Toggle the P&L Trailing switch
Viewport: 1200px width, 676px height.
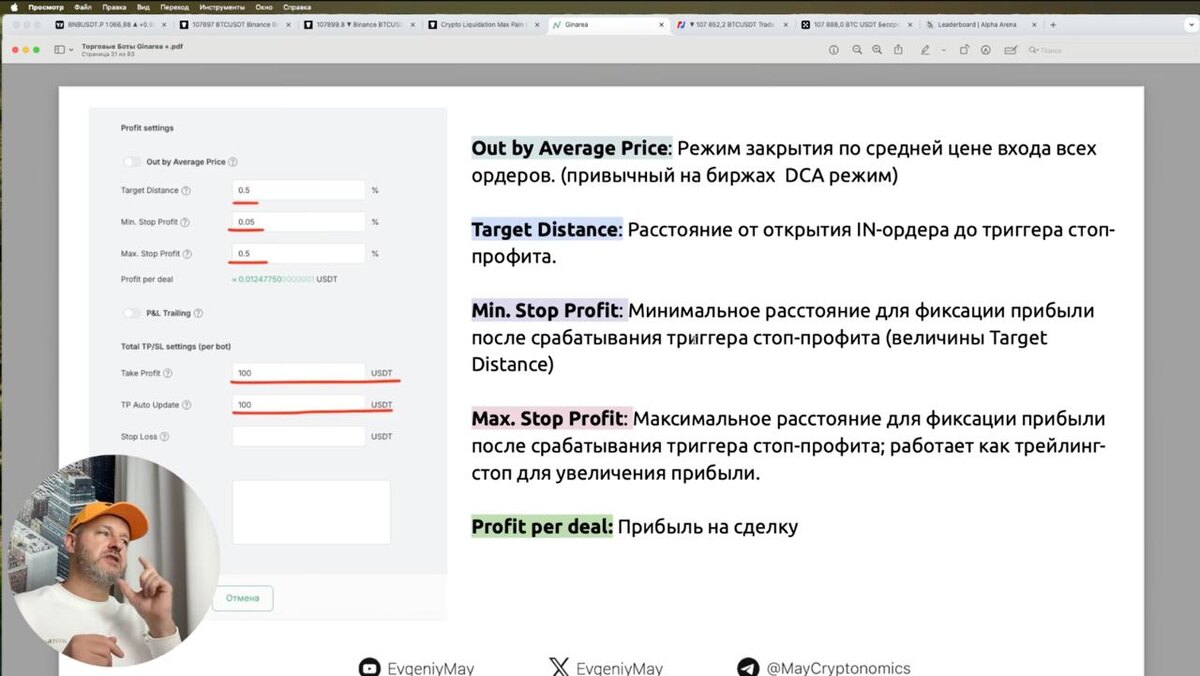pyautogui.click(x=131, y=313)
